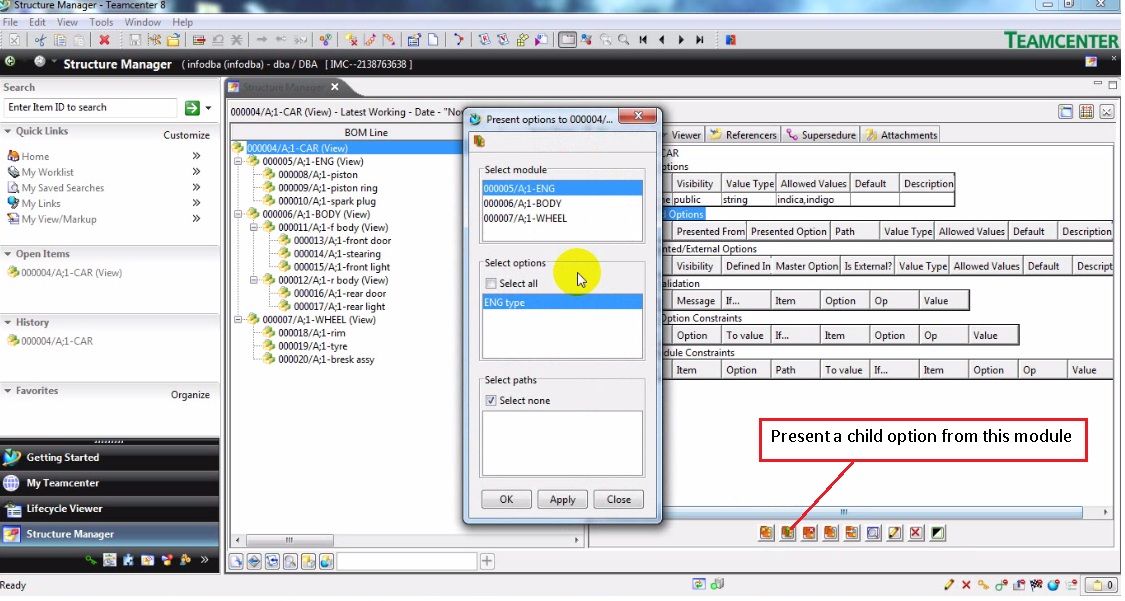The height and width of the screenshot is (601, 1125).
Task: Click the red X delete icon near the pencil icon
Action: click(916, 533)
